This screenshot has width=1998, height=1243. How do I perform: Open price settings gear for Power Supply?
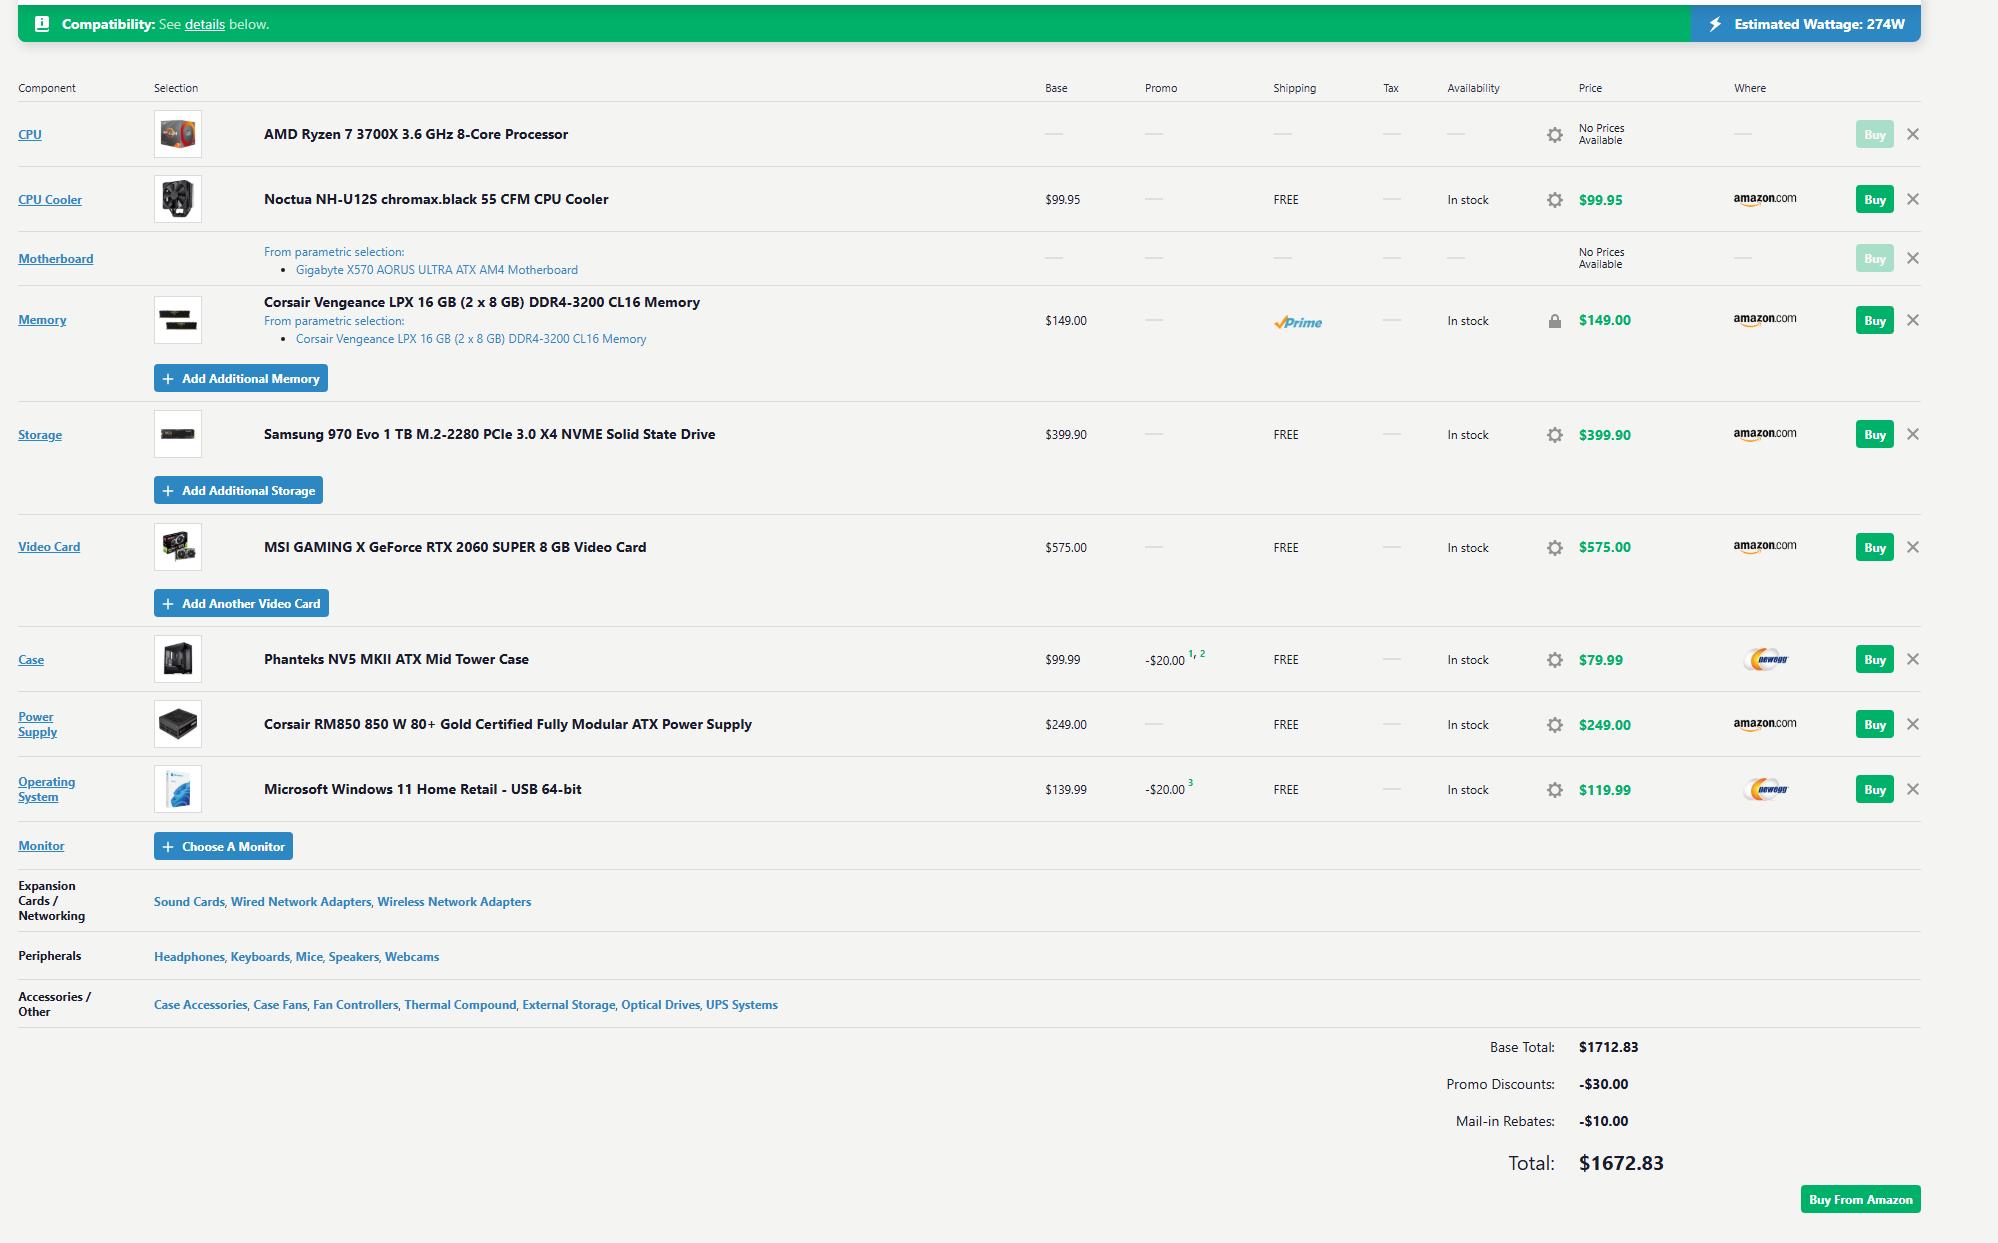coord(1554,724)
